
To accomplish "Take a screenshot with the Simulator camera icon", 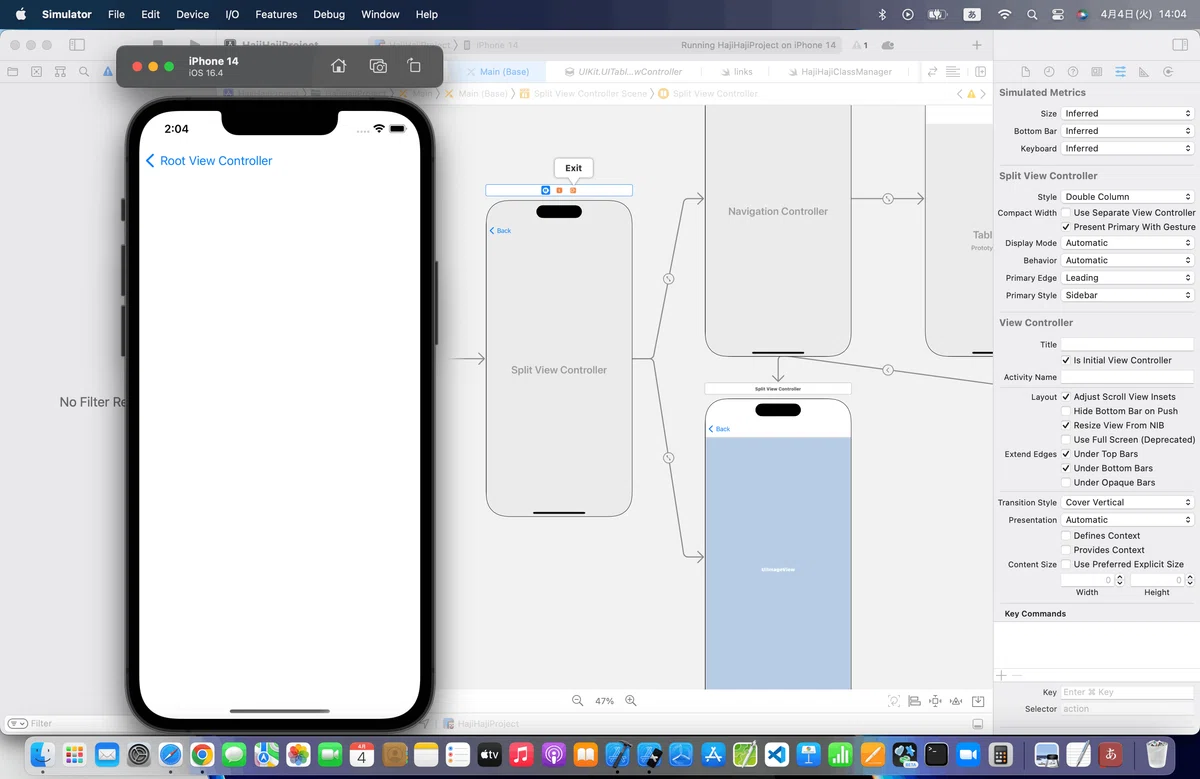I will pyautogui.click(x=378, y=66).
